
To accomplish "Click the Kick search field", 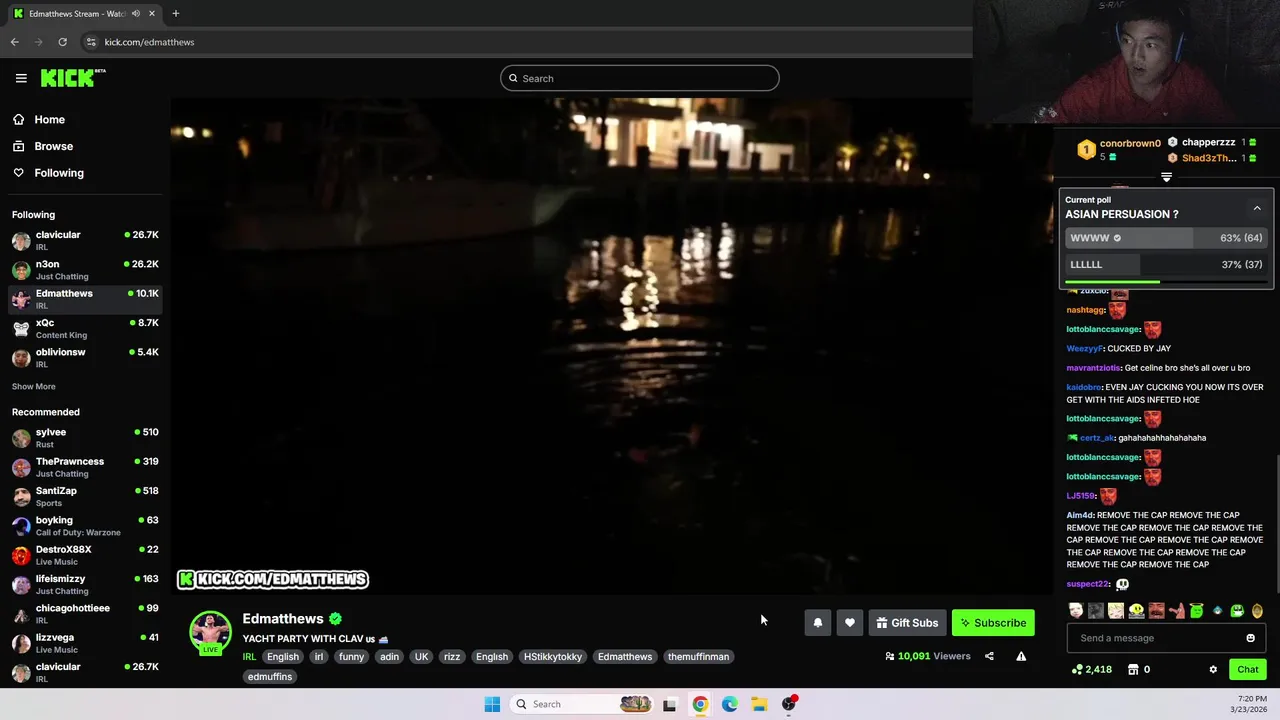I will [x=640, y=78].
